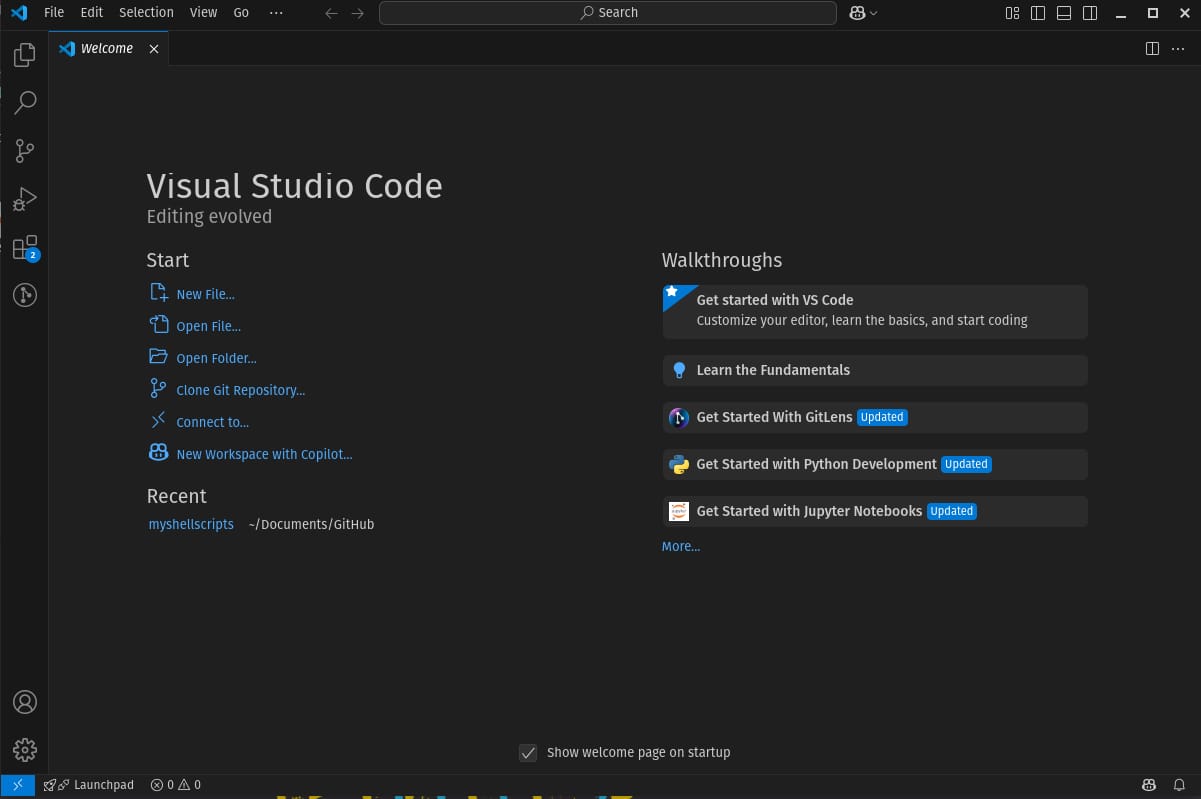Toggle the secondary side bar layout button
The image size is (1201, 799).
pyautogui.click(x=1090, y=13)
